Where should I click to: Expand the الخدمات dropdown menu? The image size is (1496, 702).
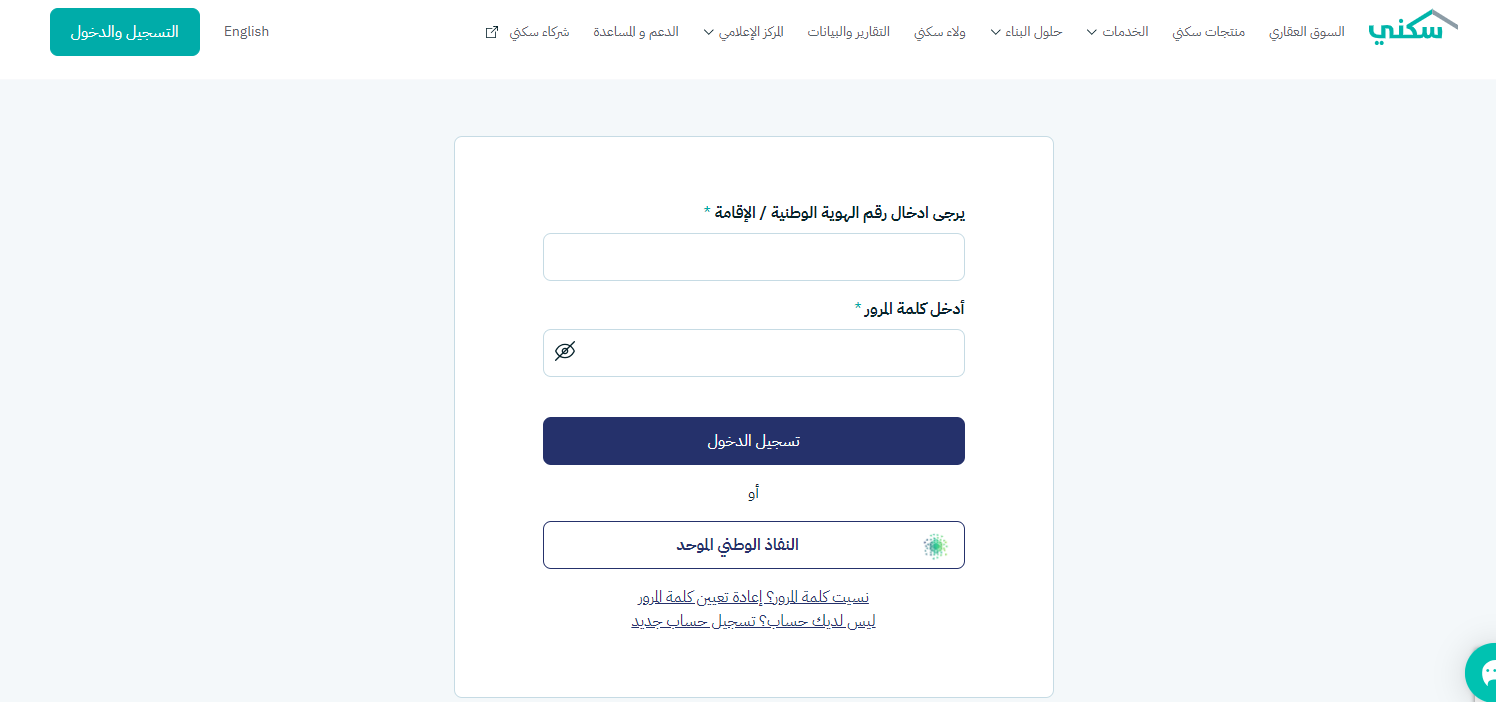[x=1117, y=32]
